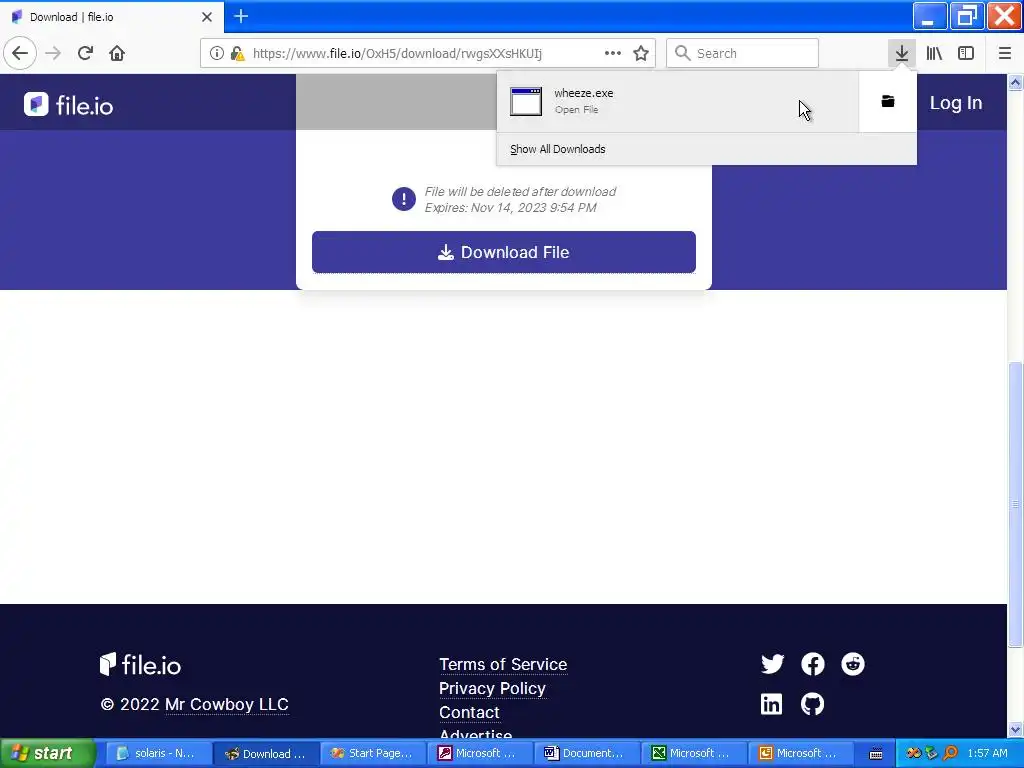Viewport: 1024px width, 768px height.
Task: Open the Windows start menu
Action: coord(47,753)
